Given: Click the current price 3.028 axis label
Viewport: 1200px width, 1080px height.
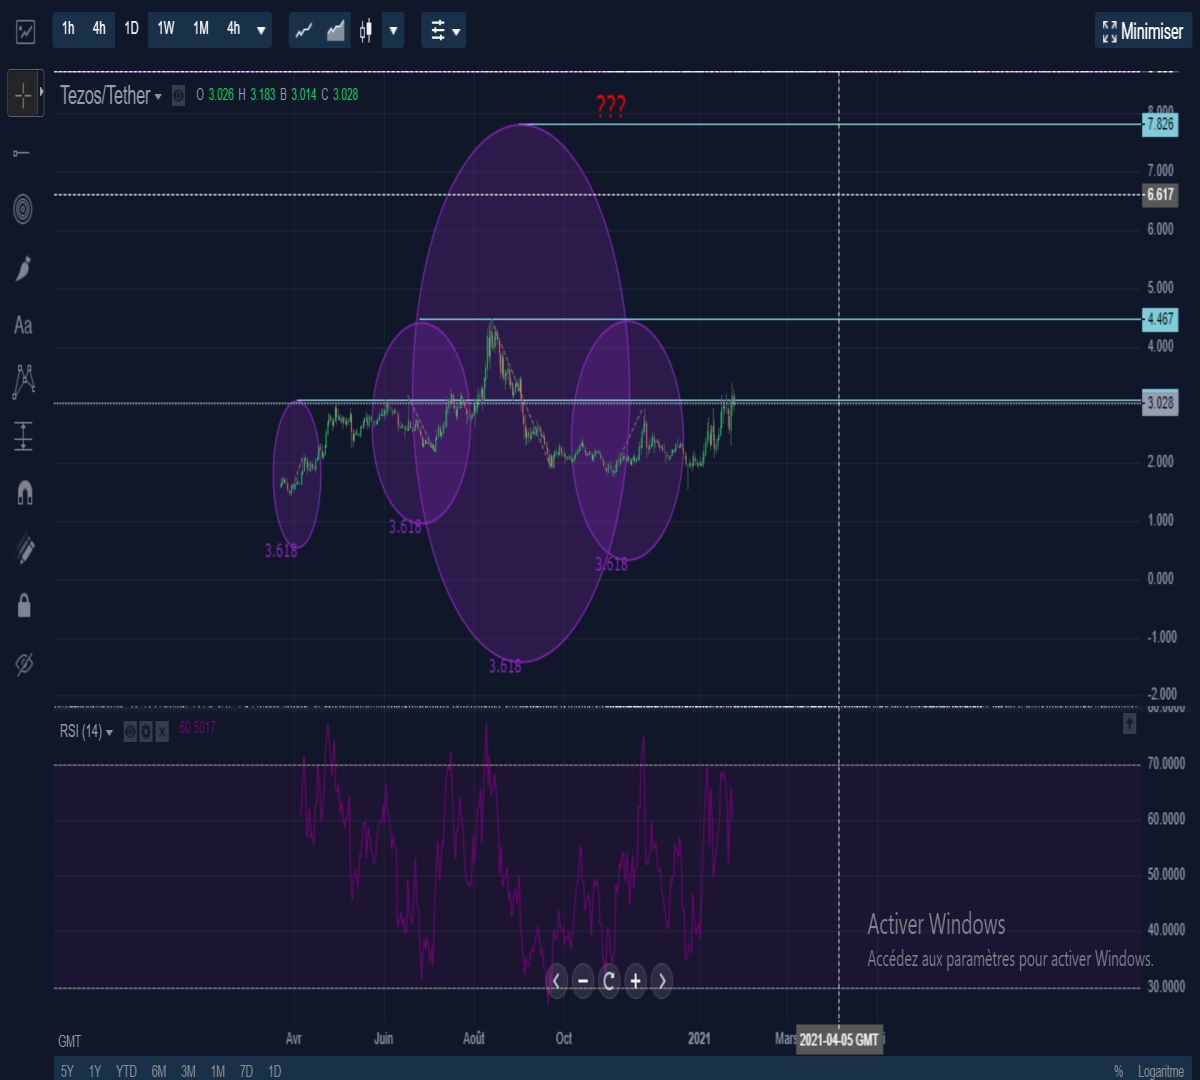Looking at the screenshot, I should click(1160, 403).
